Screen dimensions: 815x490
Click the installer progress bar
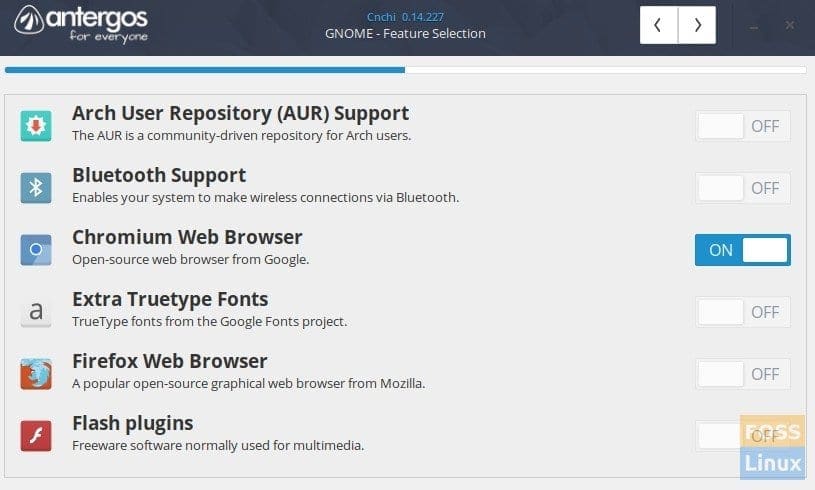click(405, 70)
